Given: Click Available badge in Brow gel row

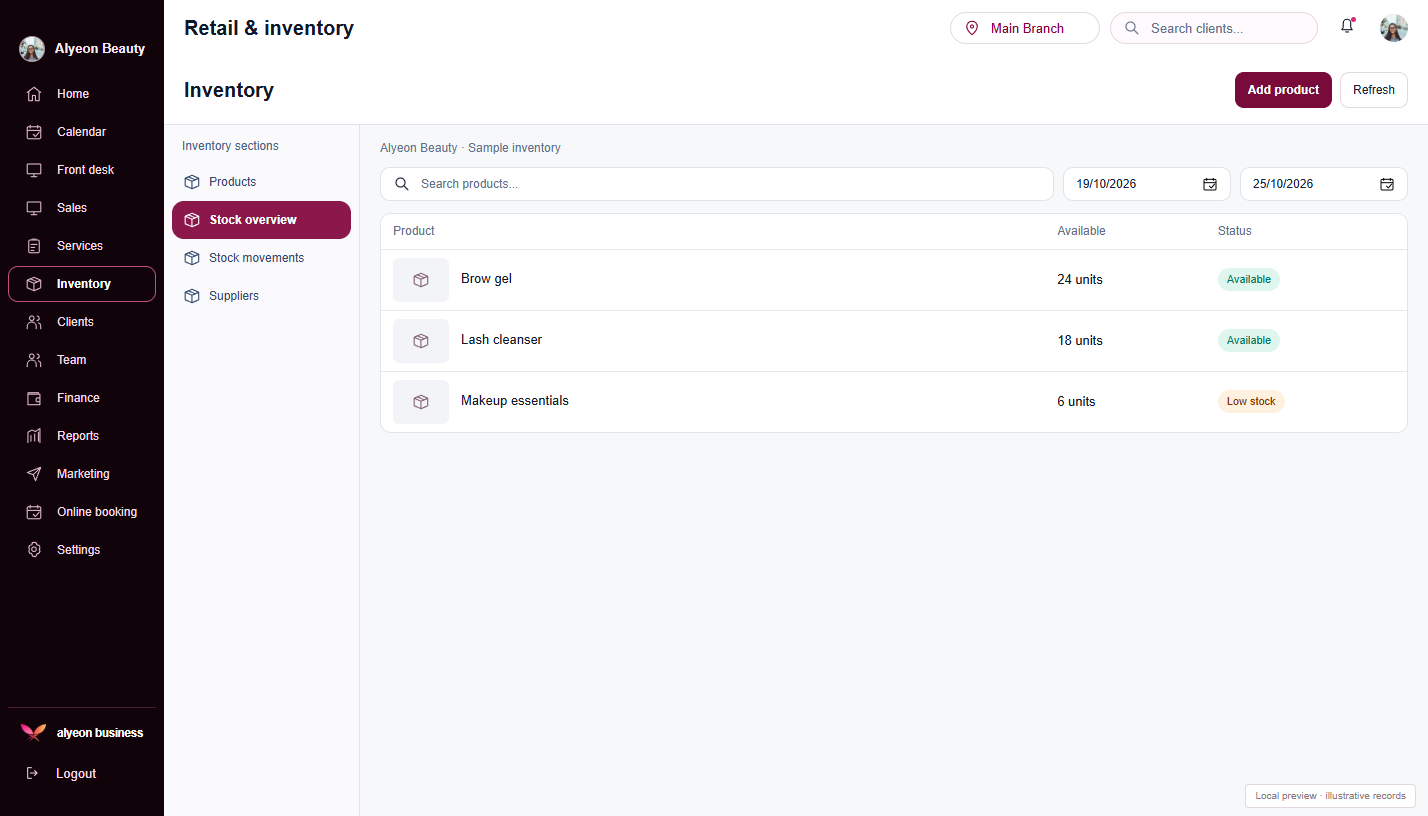Looking at the screenshot, I should [x=1249, y=280].
